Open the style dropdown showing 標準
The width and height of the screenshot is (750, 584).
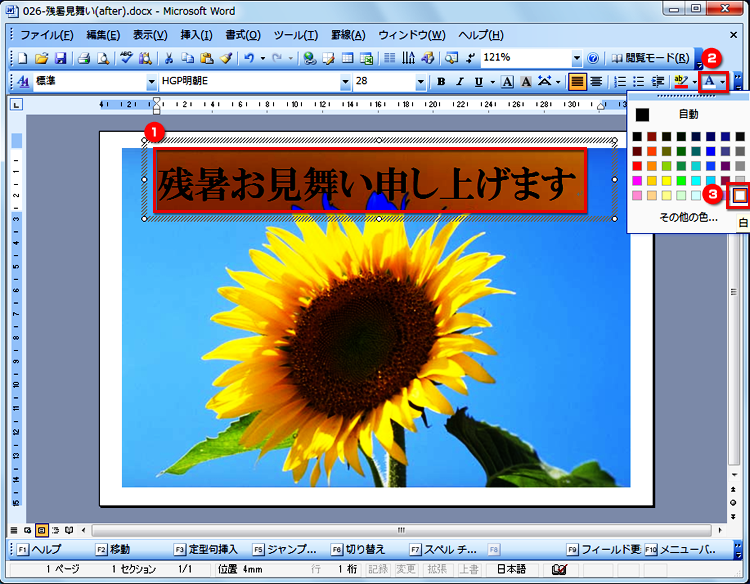(x=152, y=82)
